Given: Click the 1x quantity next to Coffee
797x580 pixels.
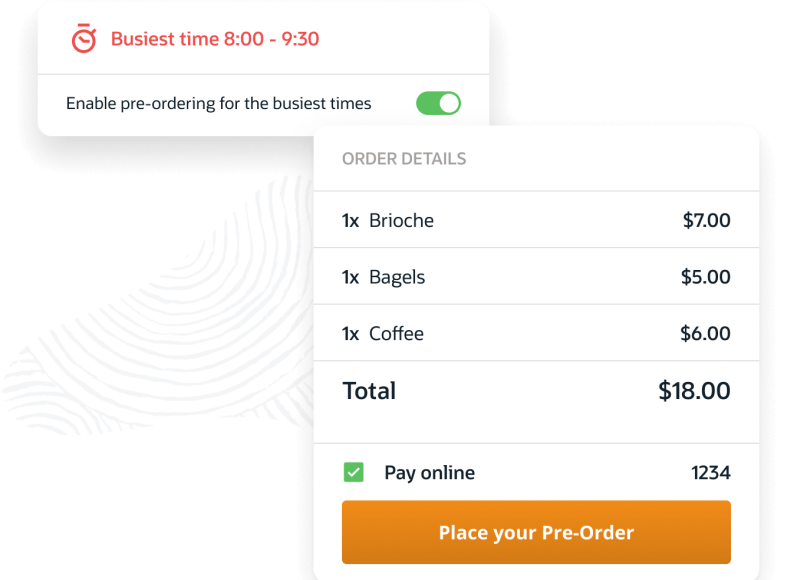Looking at the screenshot, I should pos(350,333).
